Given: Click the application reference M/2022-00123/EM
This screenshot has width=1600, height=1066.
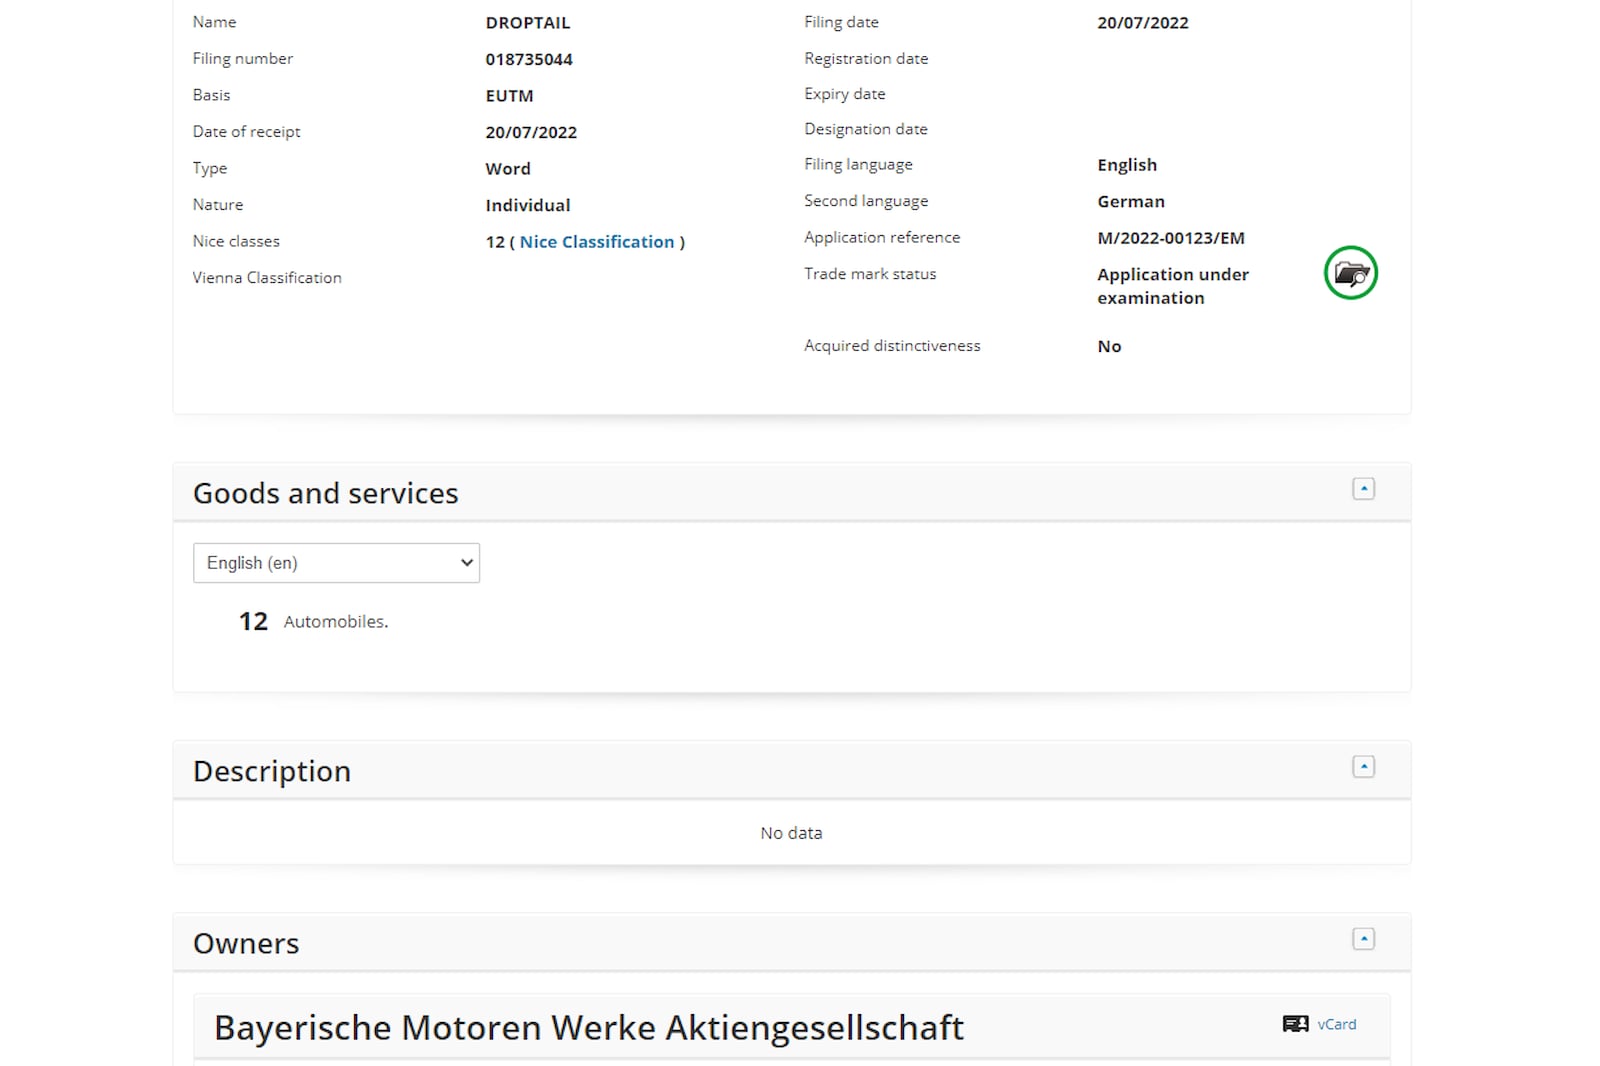Looking at the screenshot, I should point(1170,238).
